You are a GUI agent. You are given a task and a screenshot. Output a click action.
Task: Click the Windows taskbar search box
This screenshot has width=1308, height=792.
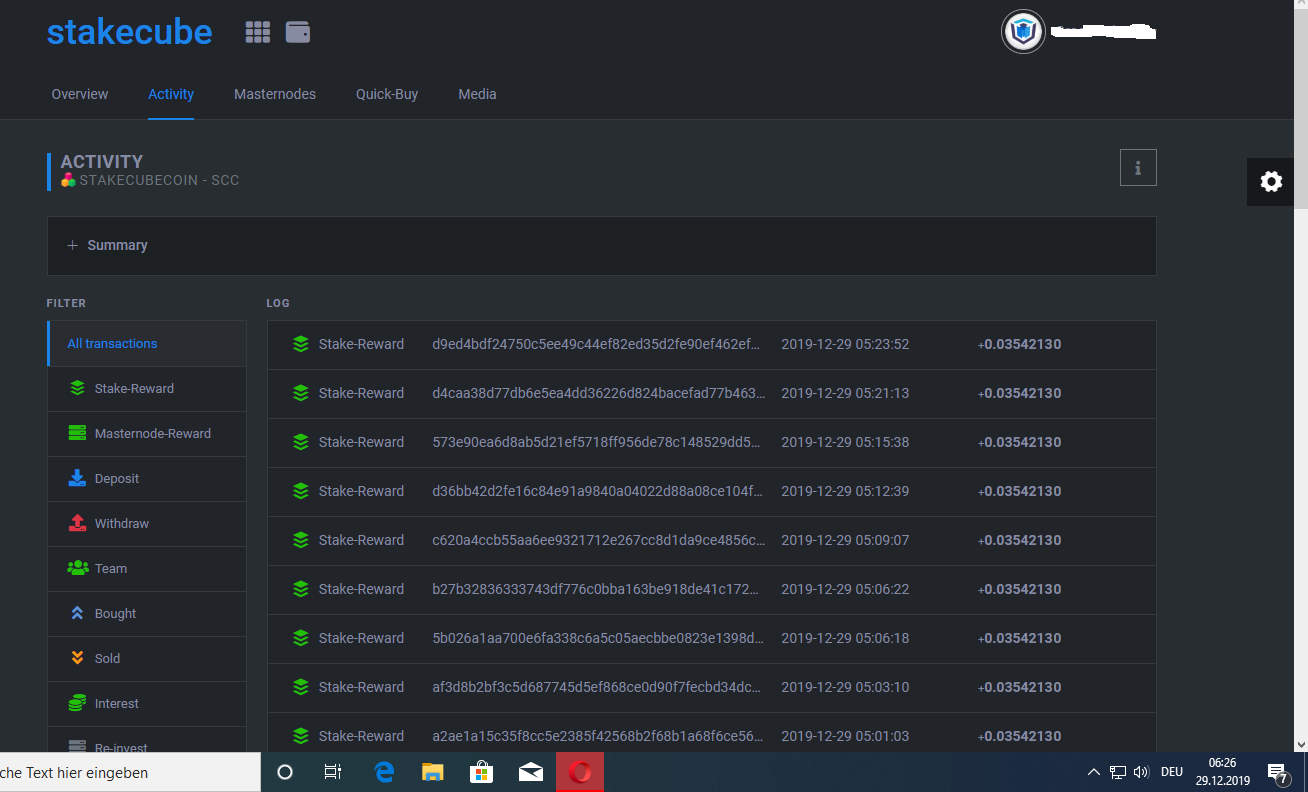pyautogui.click(x=130, y=772)
